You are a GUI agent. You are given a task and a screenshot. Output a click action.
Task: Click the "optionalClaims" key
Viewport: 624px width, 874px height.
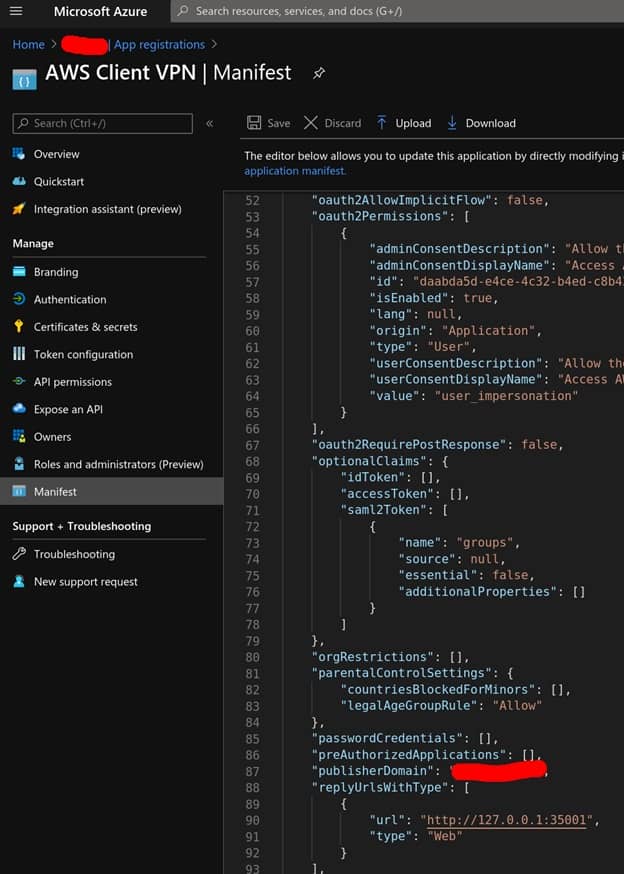pos(373,461)
